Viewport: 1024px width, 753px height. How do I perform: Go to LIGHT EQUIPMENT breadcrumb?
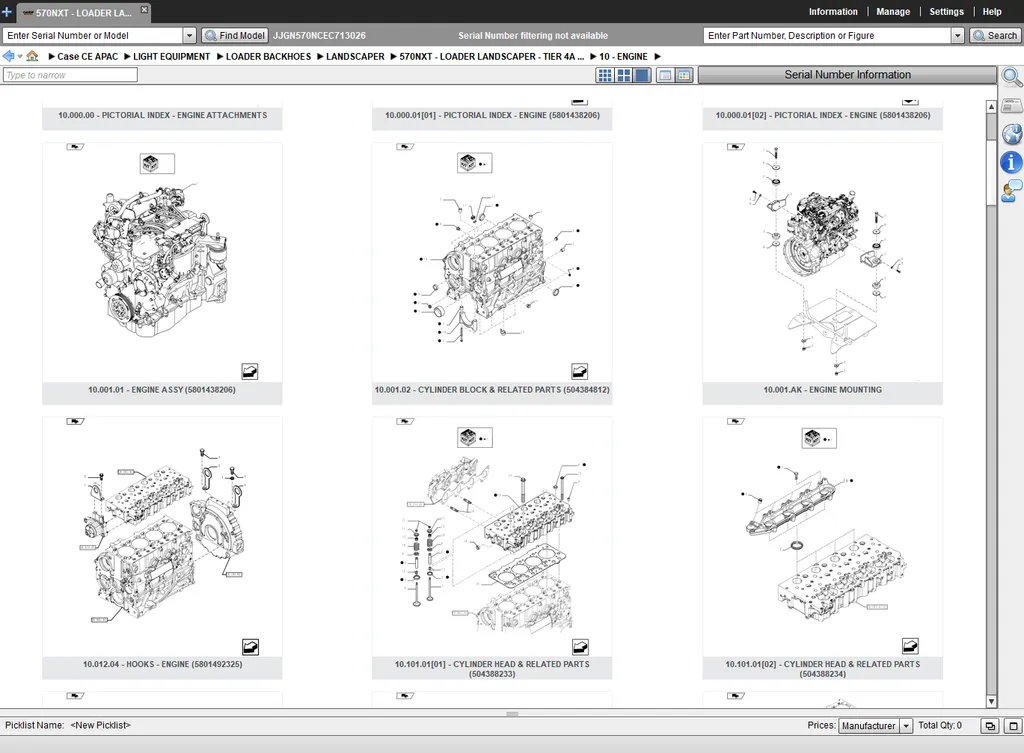point(172,57)
